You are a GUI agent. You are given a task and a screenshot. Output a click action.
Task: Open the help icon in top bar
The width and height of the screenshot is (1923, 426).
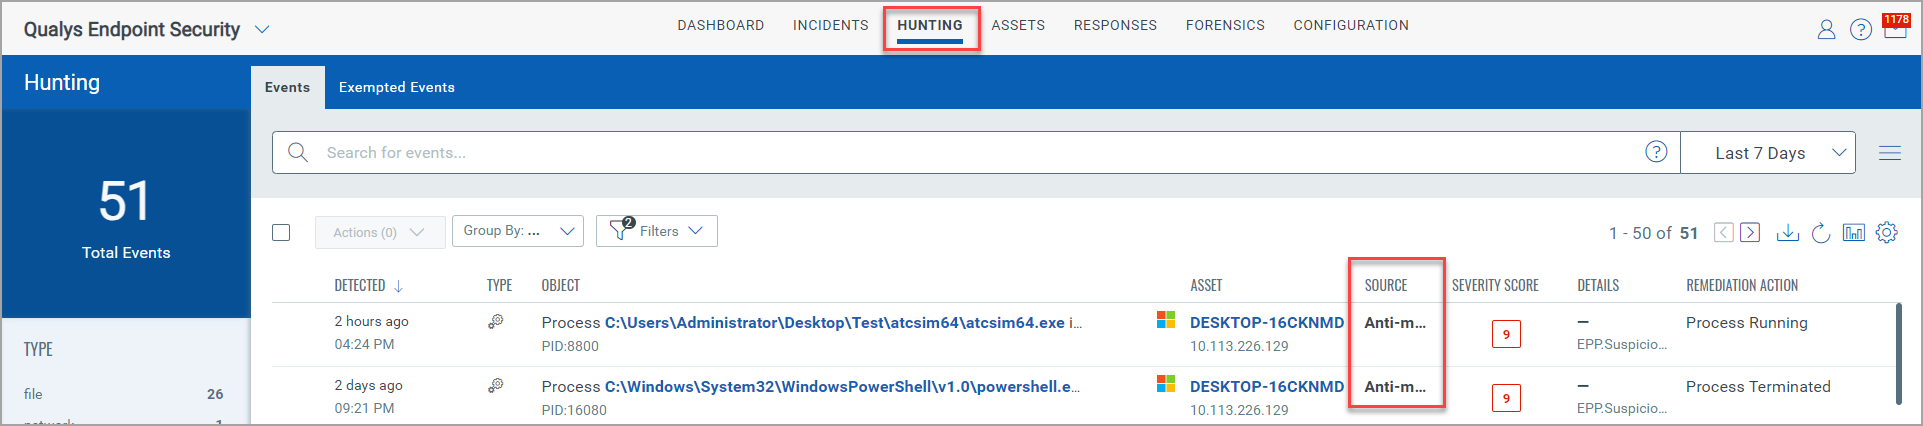click(1860, 29)
